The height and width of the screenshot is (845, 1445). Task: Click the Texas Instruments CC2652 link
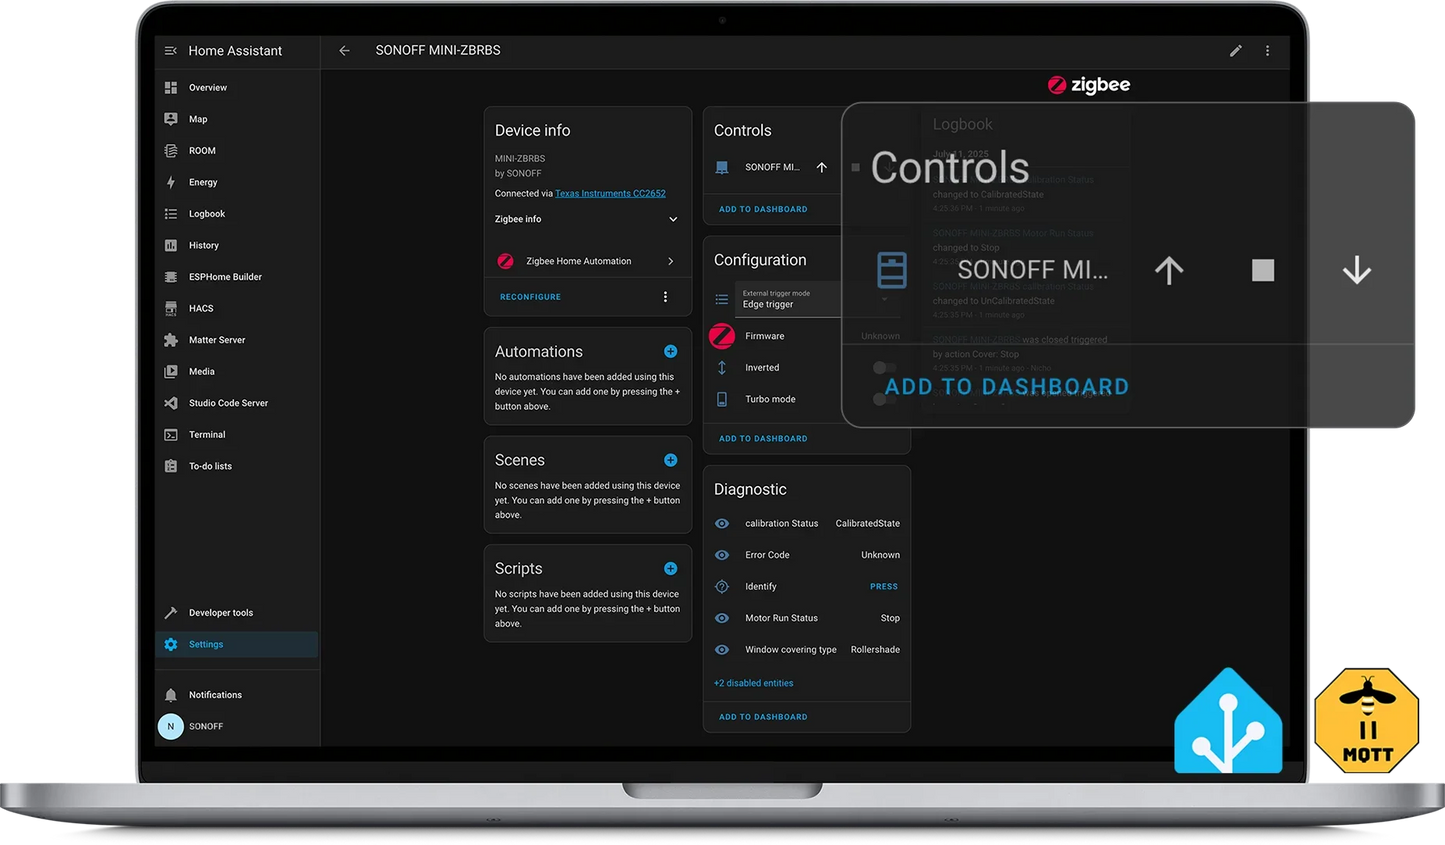point(610,194)
